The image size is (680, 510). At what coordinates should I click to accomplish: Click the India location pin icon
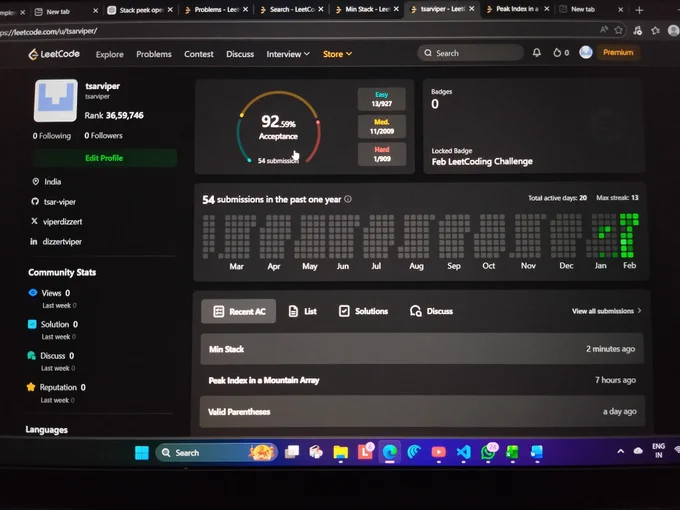click(x=36, y=181)
